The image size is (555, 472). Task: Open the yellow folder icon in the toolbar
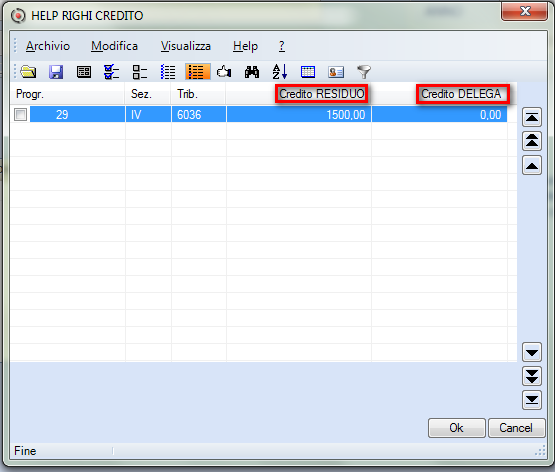[x=28, y=72]
